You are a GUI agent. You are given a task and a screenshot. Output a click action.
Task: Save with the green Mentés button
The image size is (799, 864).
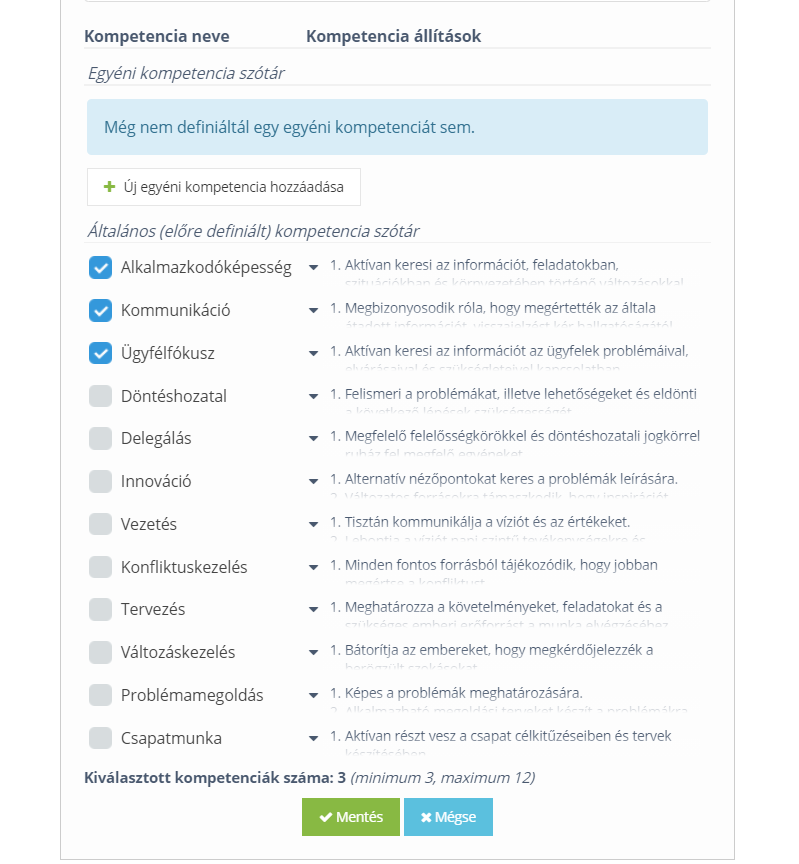coord(351,817)
